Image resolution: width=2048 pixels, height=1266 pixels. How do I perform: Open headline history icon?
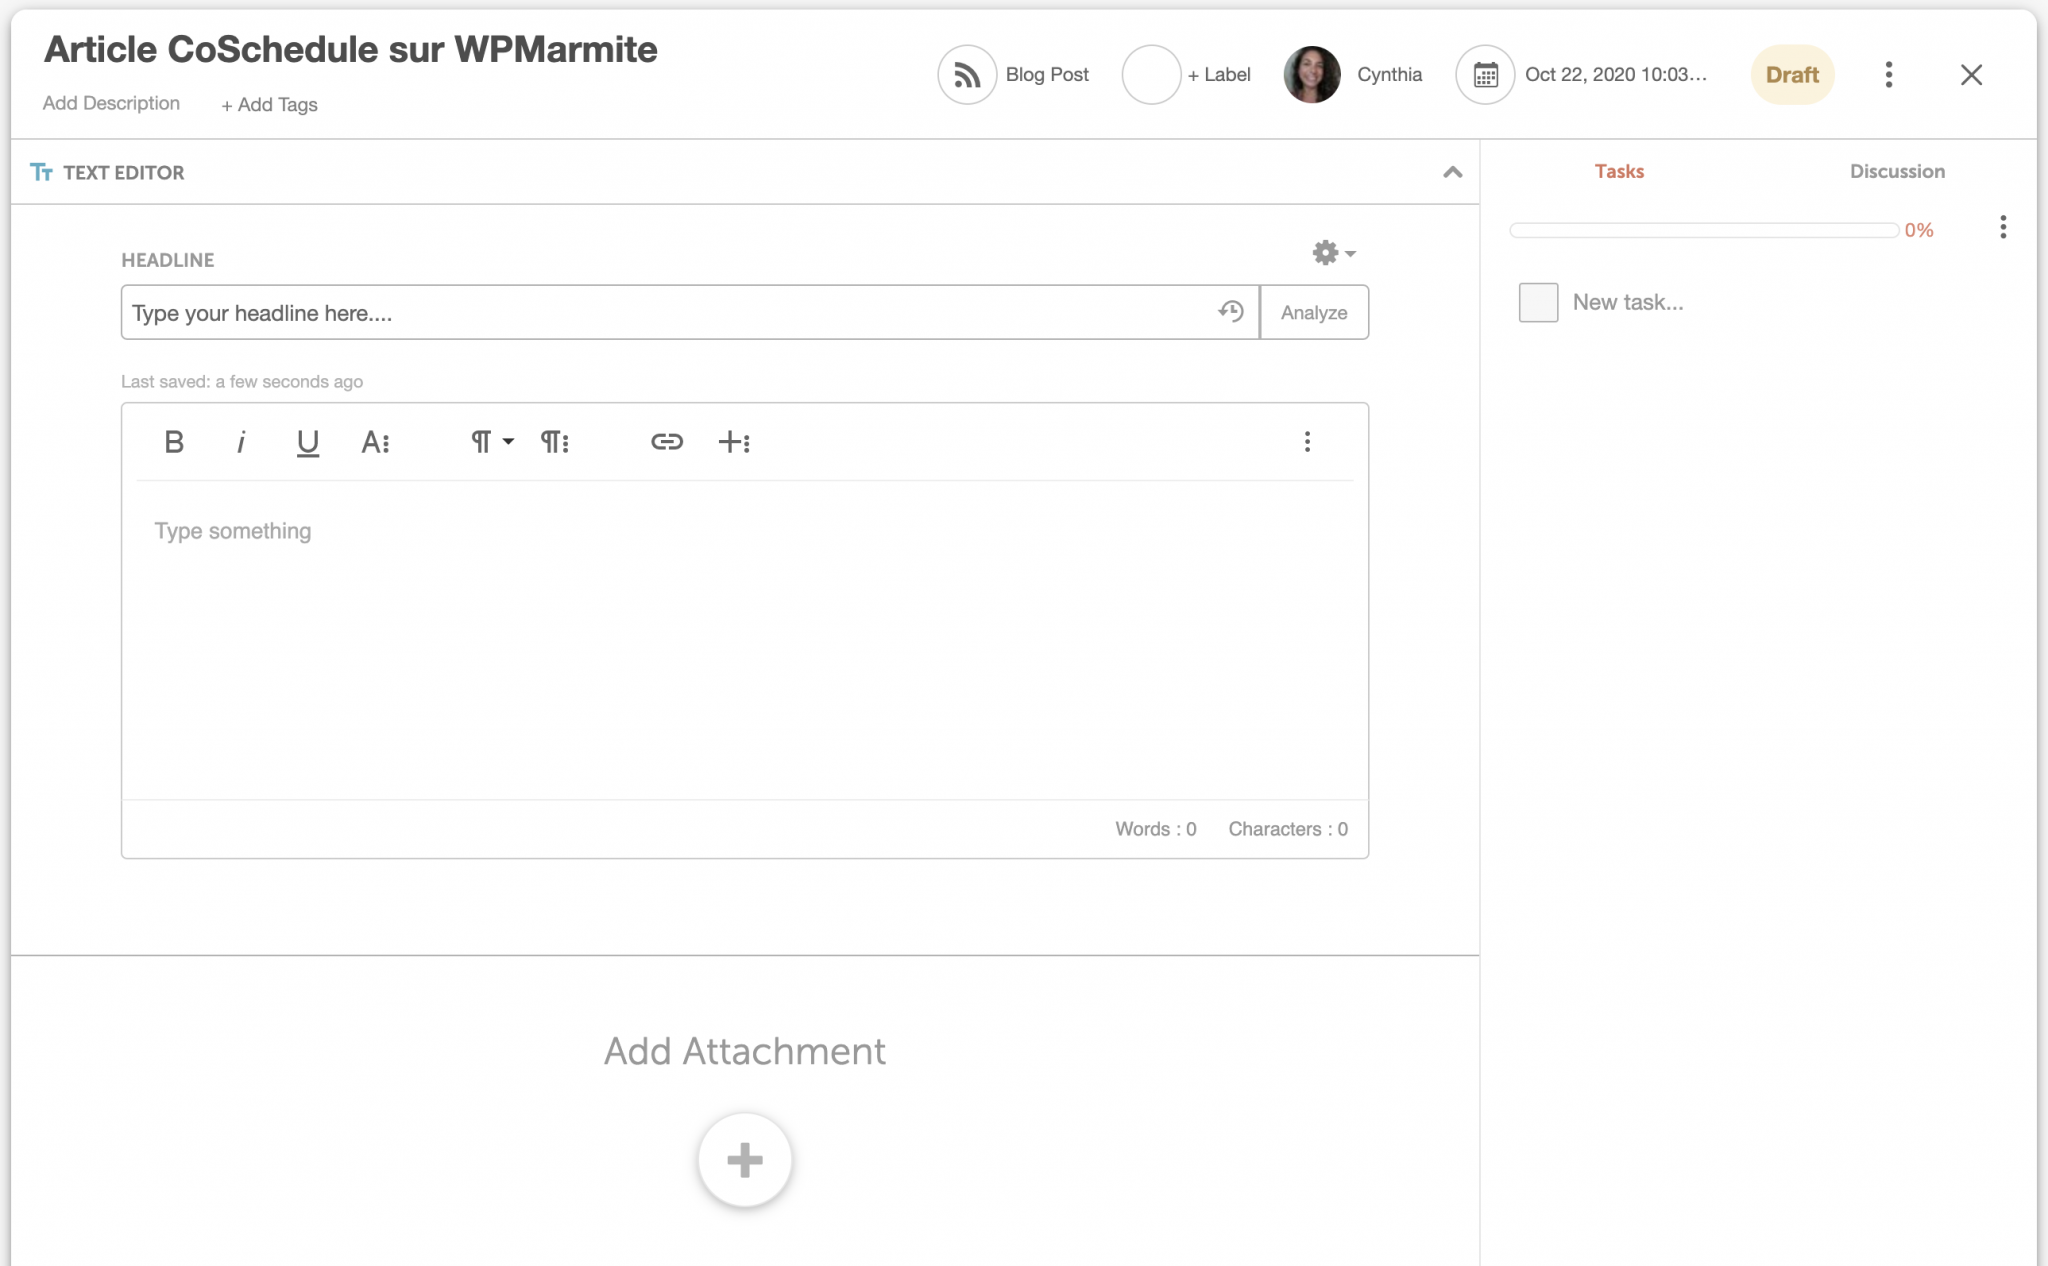click(1230, 312)
